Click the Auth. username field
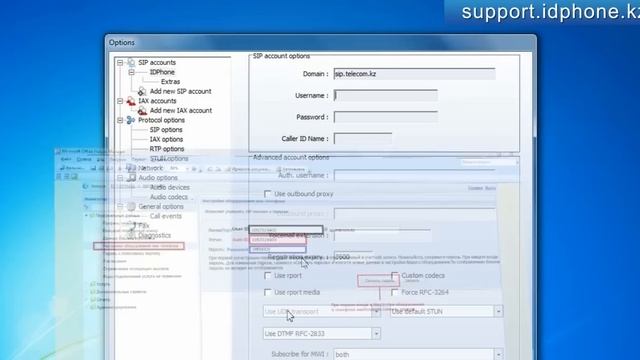This screenshot has width=640, height=360. 415,176
